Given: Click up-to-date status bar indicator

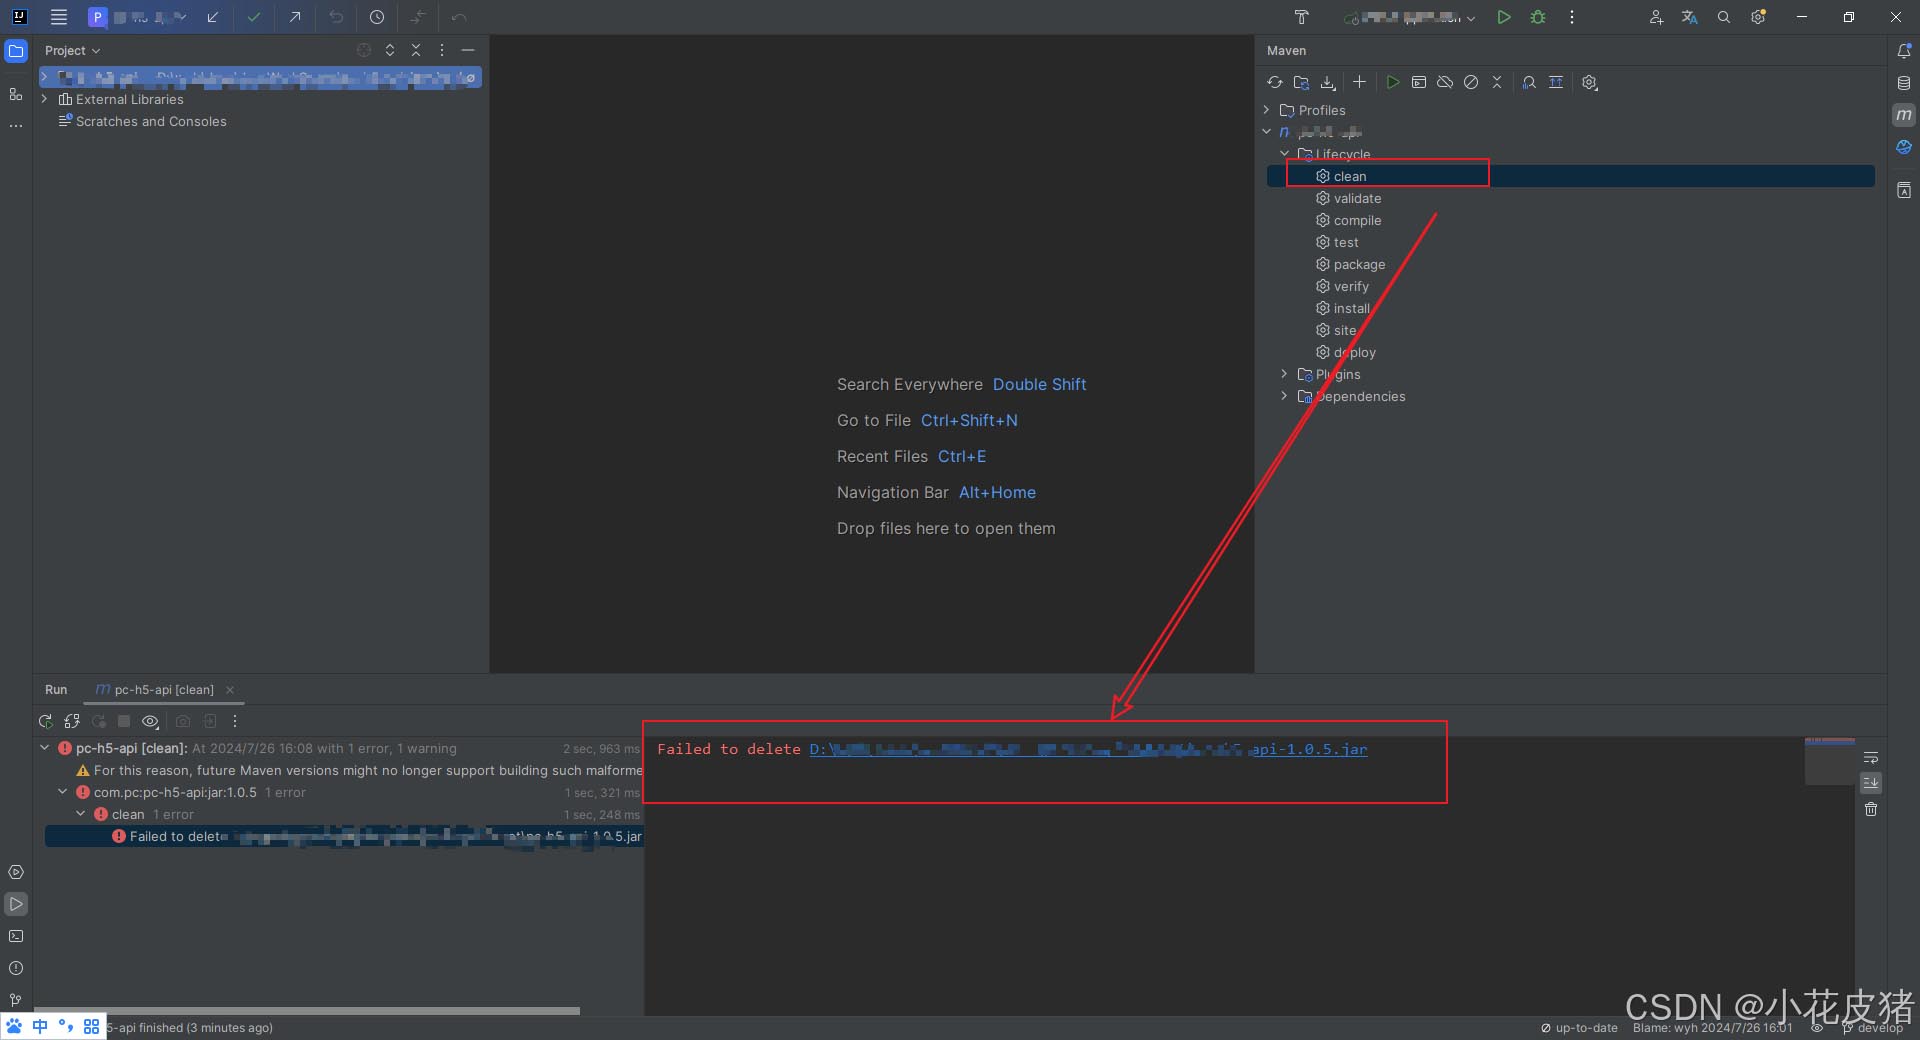Looking at the screenshot, I should click(1579, 1028).
